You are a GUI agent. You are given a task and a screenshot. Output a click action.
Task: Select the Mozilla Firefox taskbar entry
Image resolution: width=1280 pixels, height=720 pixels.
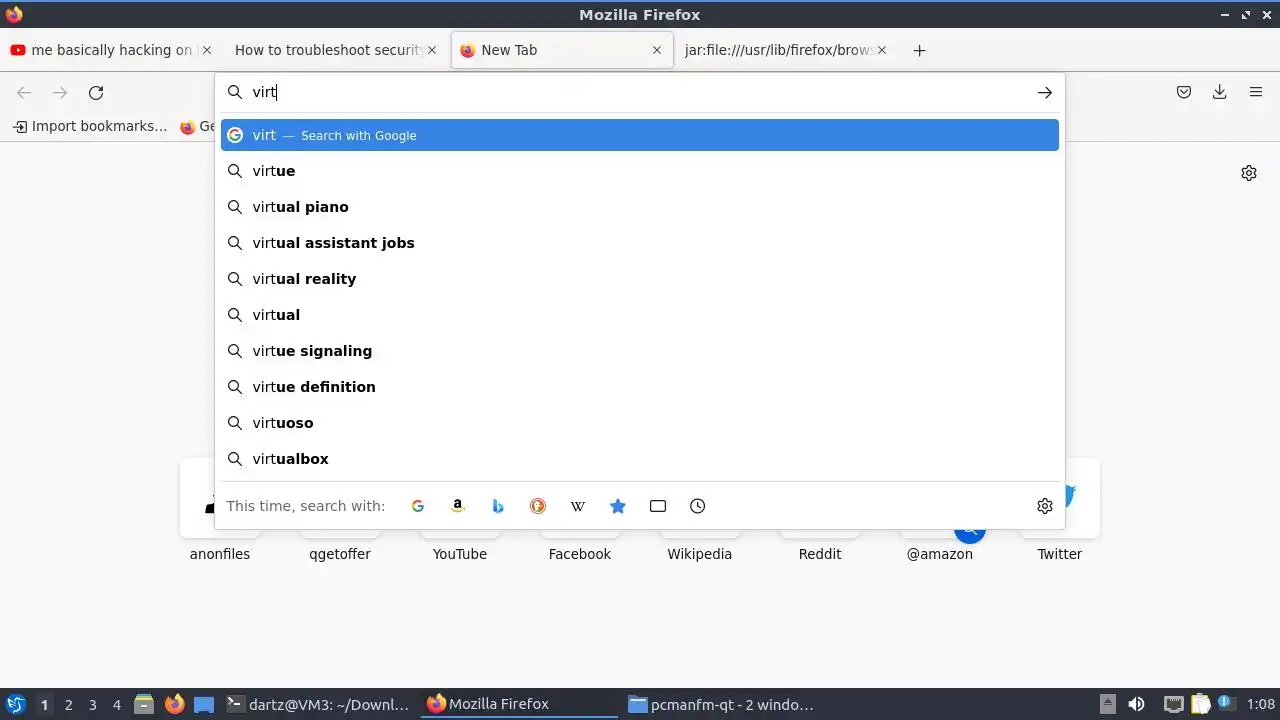(519, 704)
